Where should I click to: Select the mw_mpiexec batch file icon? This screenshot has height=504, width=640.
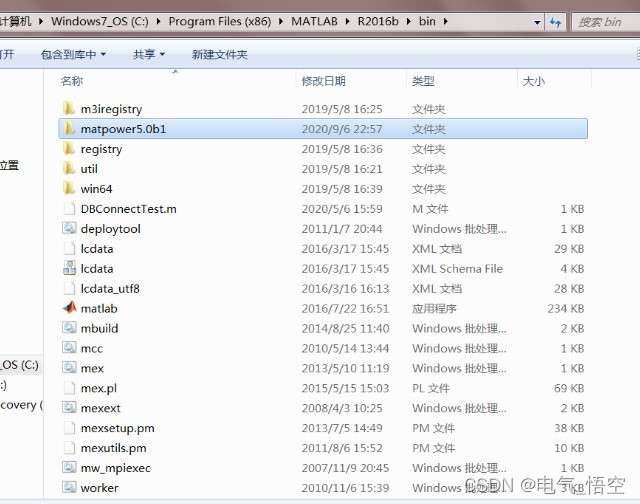[x=69, y=467]
